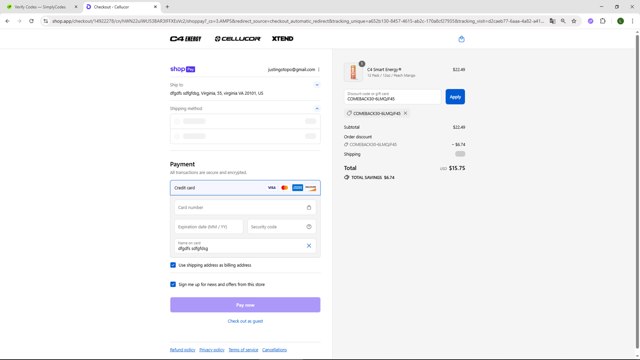Close the Checkout - Cellucor tab
Image resolution: width=640 pixels, height=360 pixels.
coord(155,7)
